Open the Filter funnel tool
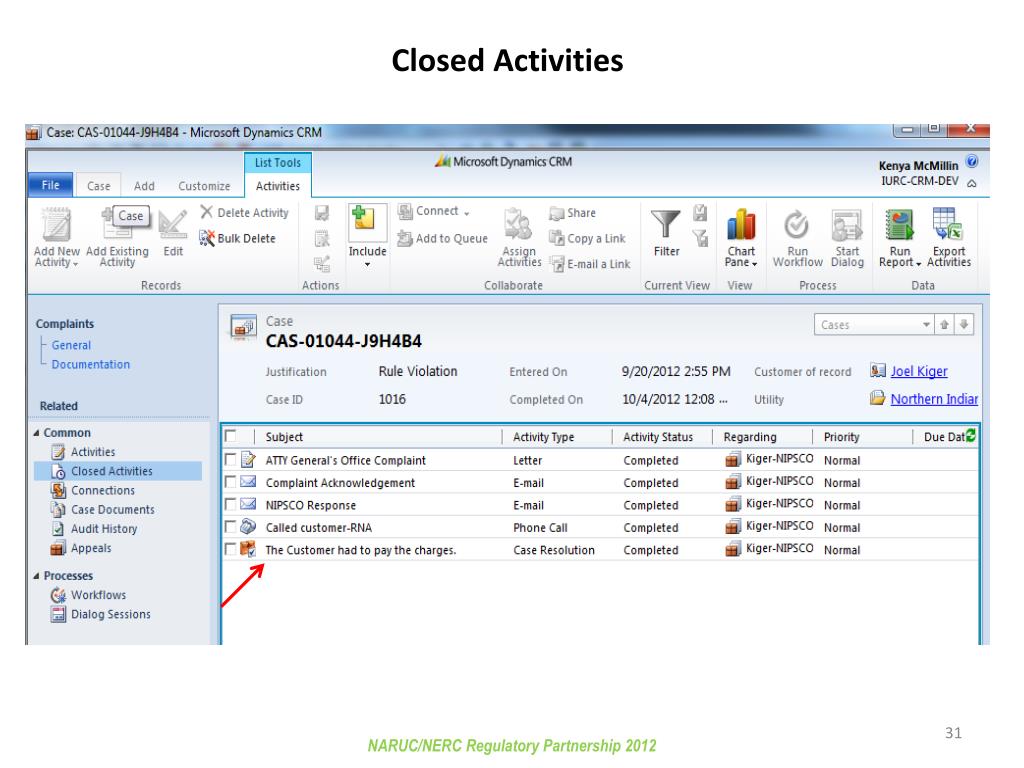Image resolution: width=1024 pixels, height=768 pixels. click(665, 224)
